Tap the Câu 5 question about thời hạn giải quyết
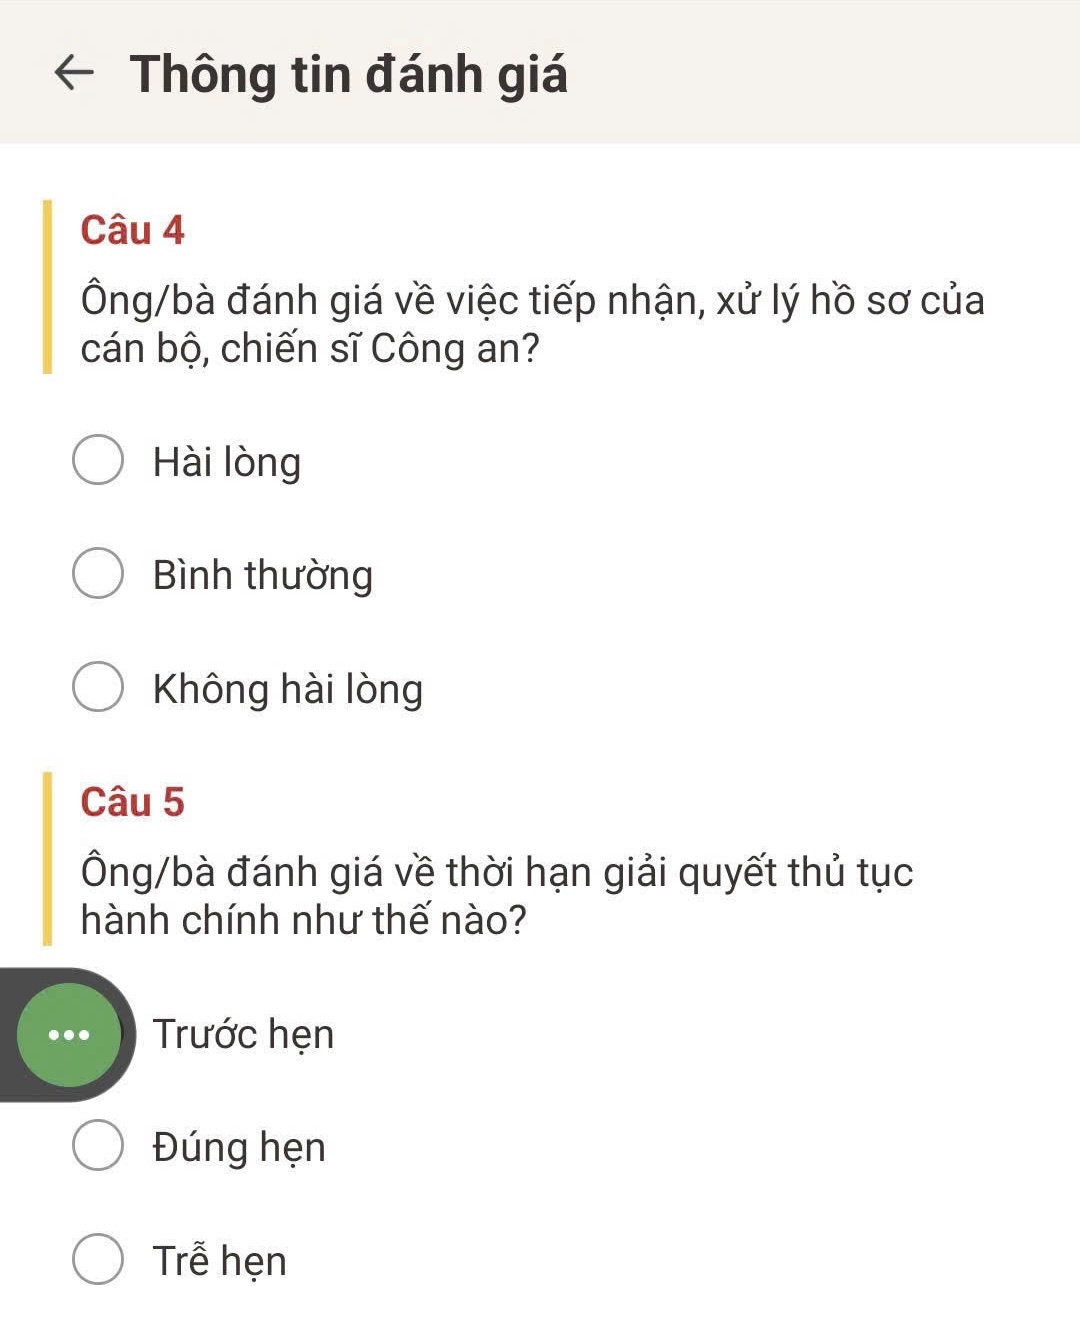 click(x=497, y=896)
